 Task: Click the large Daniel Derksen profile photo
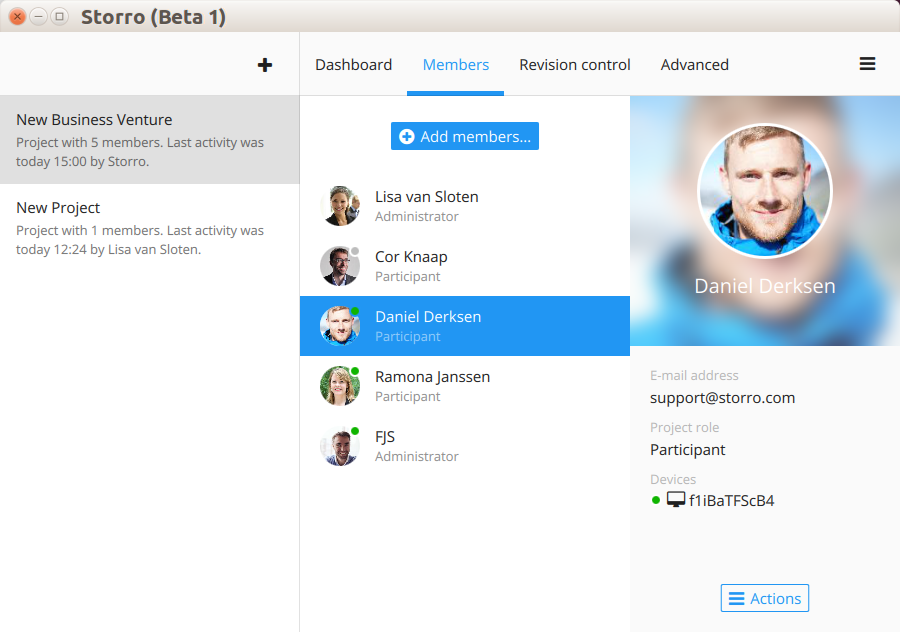tap(765, 191)
